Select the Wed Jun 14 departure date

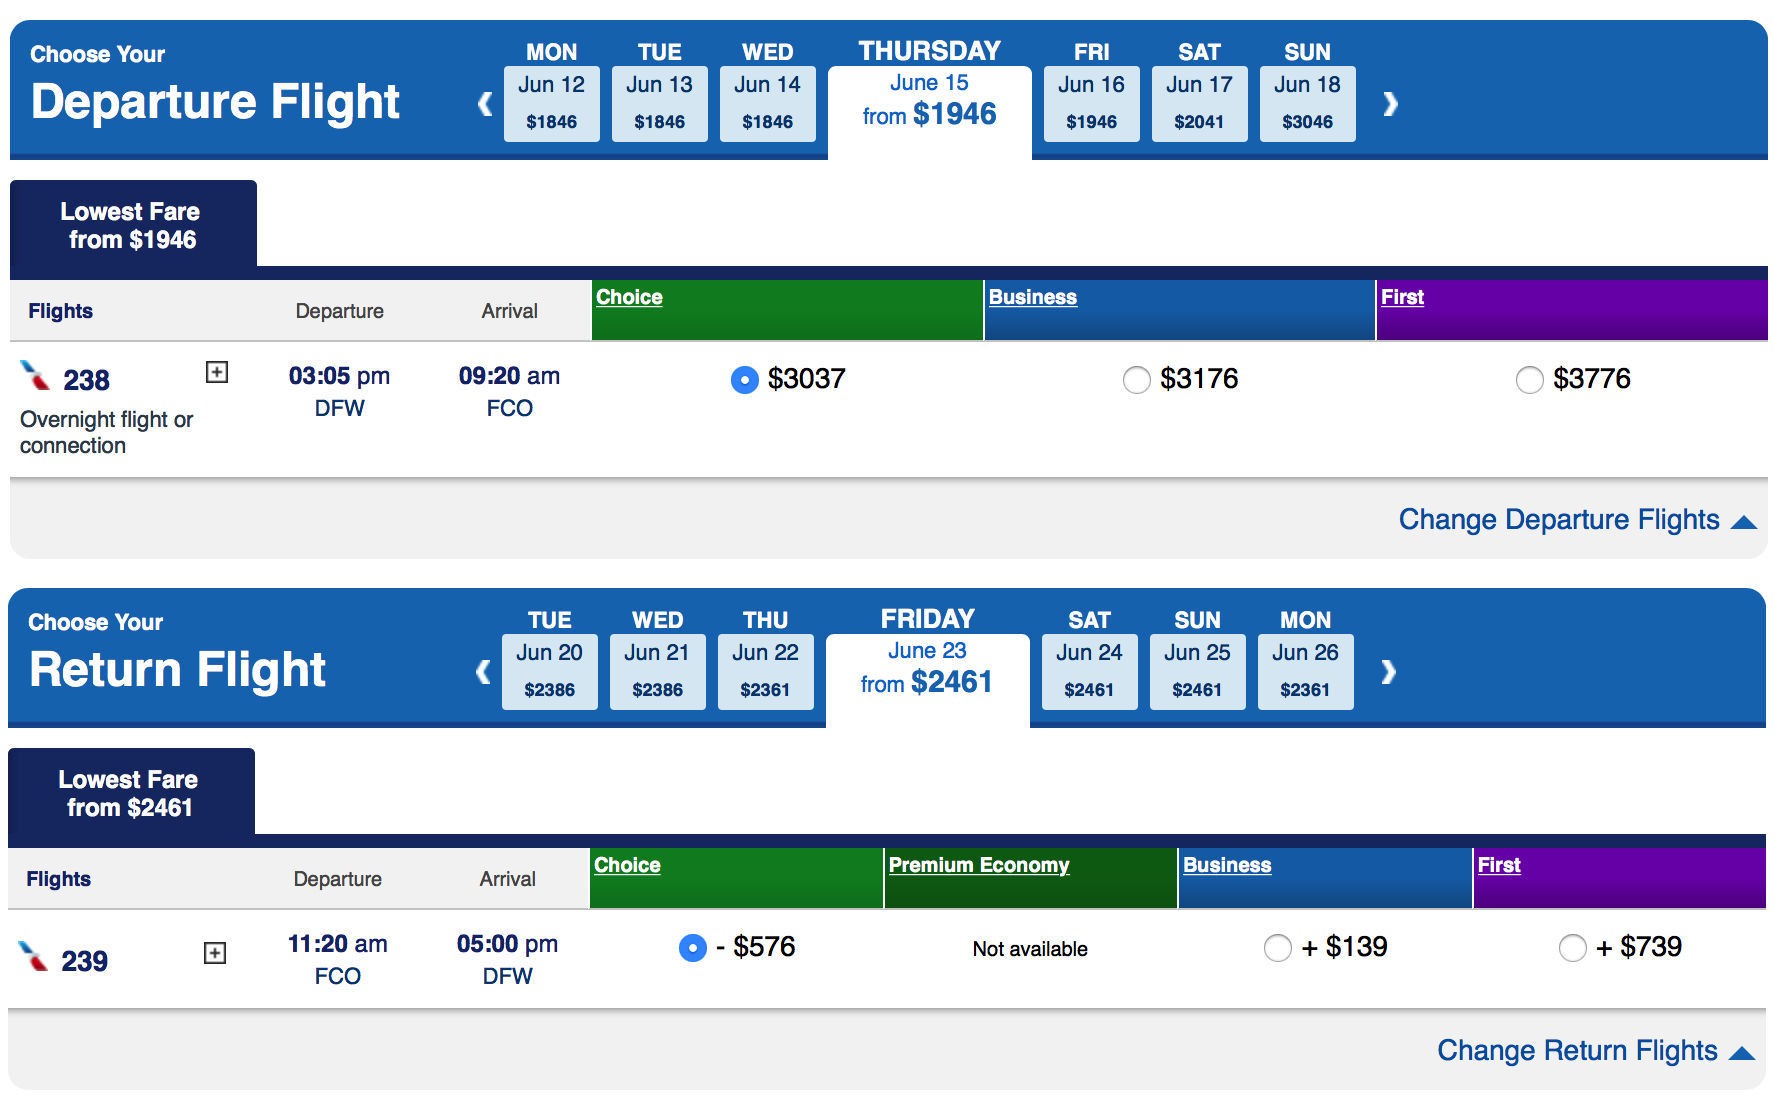767,103
